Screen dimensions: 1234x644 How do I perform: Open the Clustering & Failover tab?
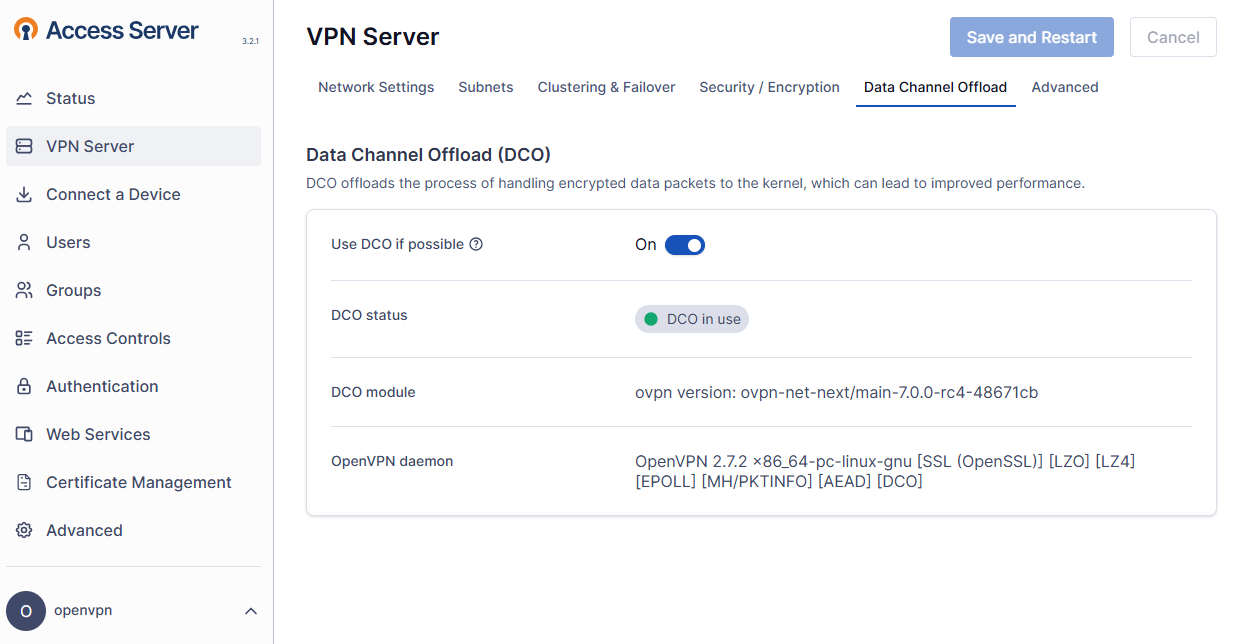(606, 87)
